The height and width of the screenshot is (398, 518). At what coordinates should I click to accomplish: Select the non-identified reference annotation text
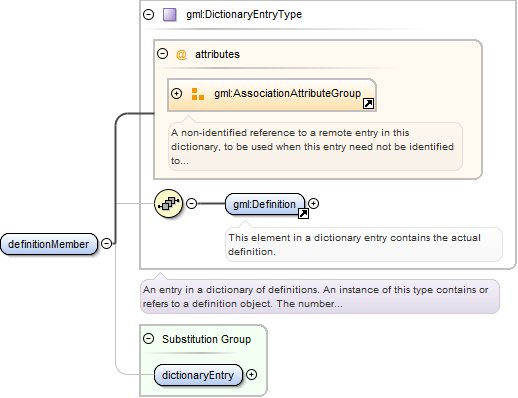[x=312, y=147]
